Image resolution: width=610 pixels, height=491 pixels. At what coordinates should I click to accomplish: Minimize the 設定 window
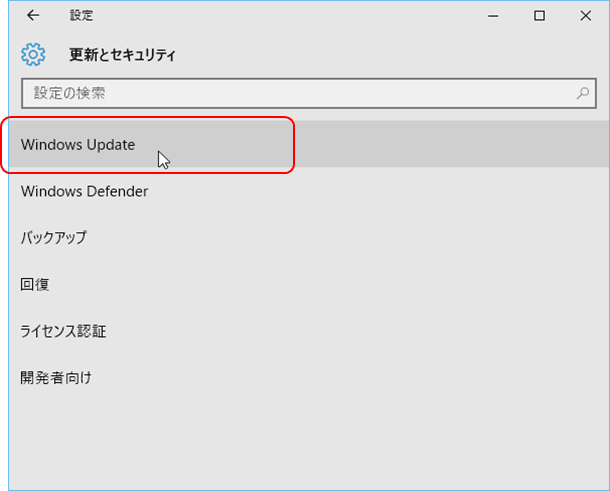[493, 16]
